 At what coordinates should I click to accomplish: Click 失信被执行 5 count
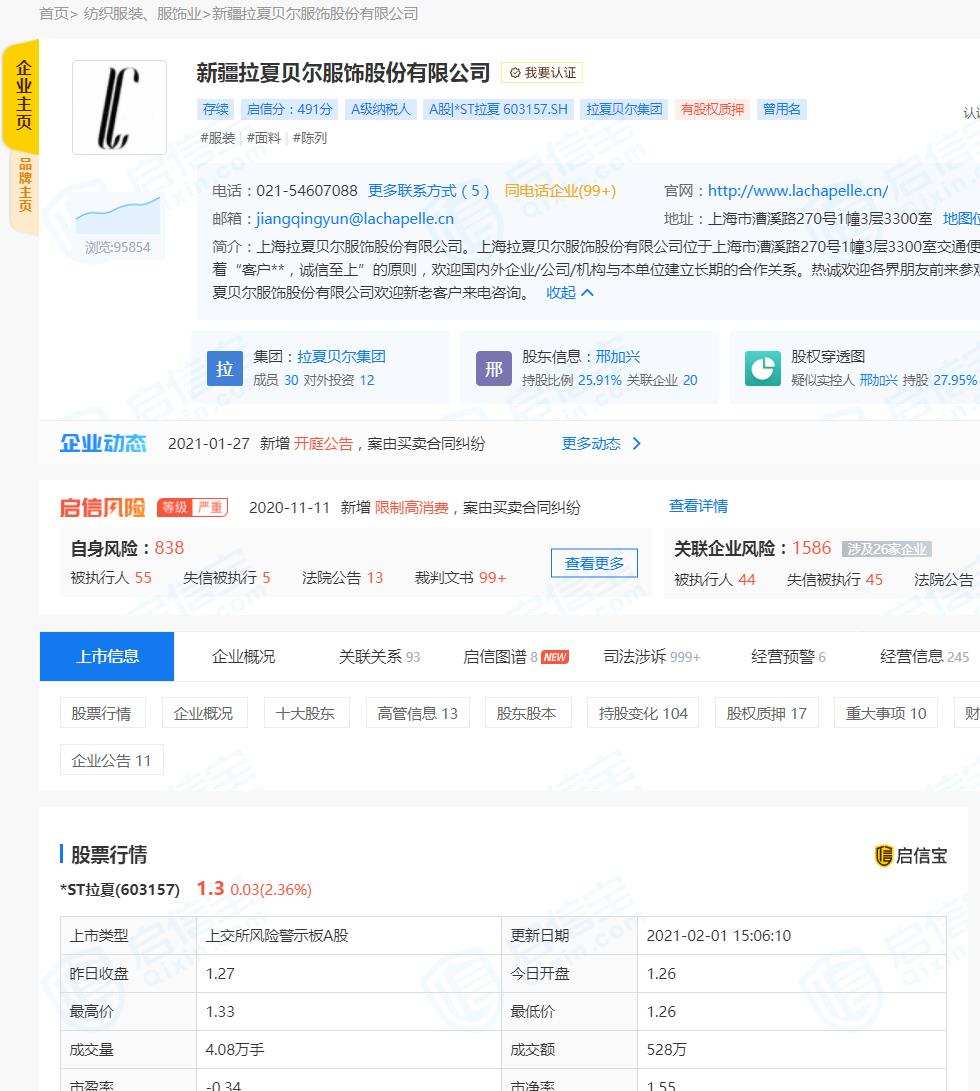tap(227, 578)
